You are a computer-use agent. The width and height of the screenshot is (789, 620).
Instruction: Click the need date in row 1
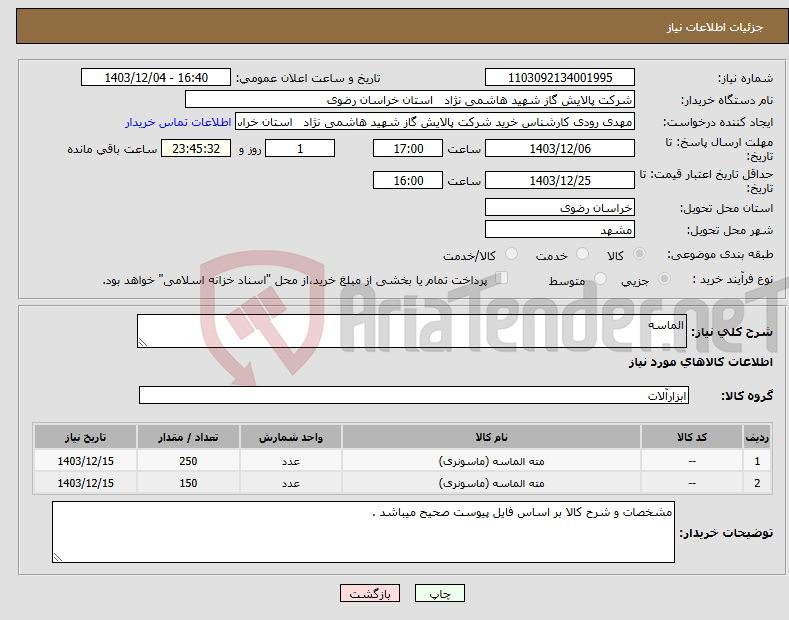85,461
